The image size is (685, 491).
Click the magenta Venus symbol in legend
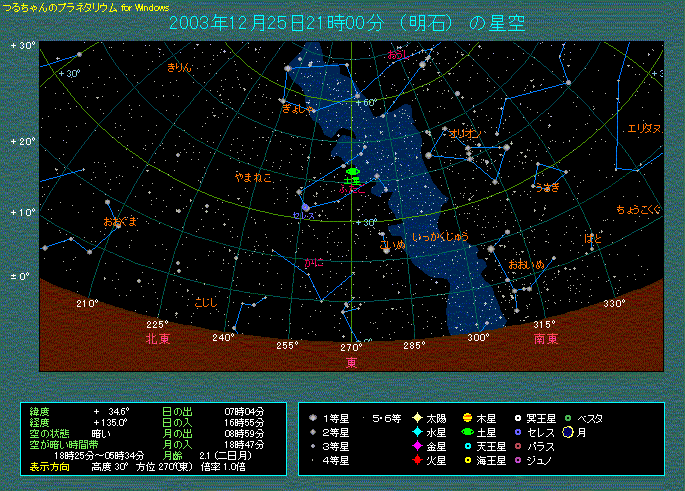click(x=417, y=446)
